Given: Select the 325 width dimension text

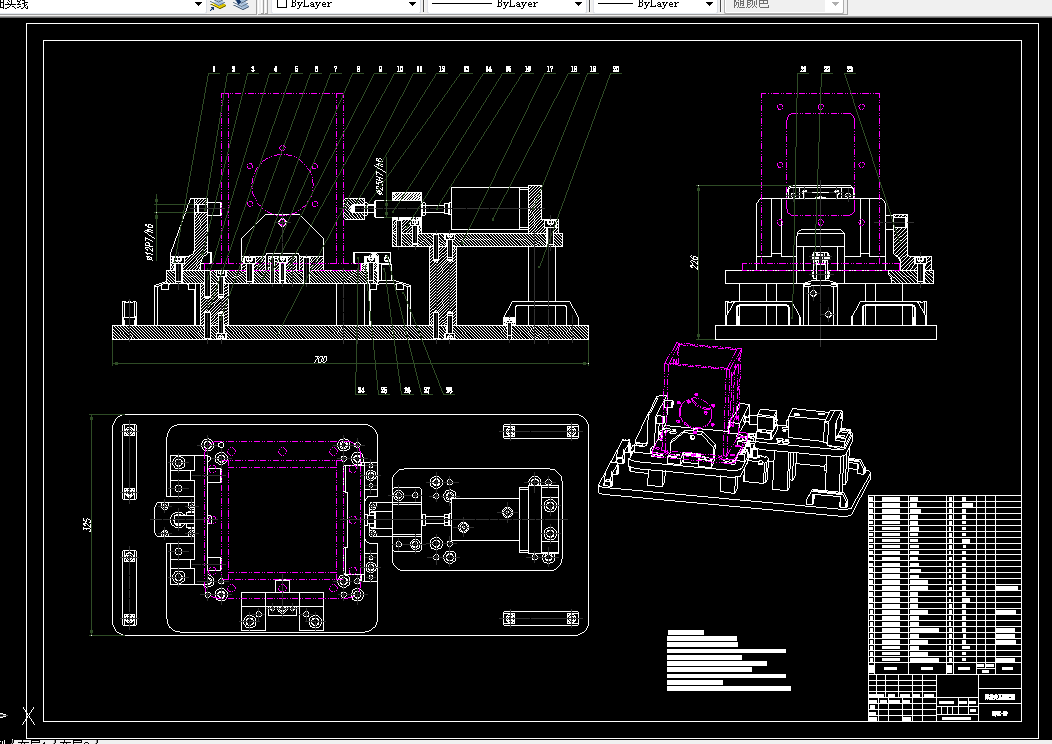Looking at the screenshot, I should point(87,525).
